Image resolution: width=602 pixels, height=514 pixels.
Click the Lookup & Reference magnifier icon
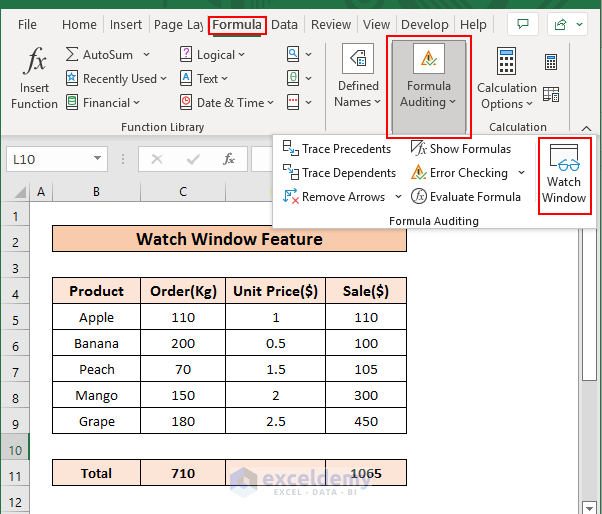point(293,55)
